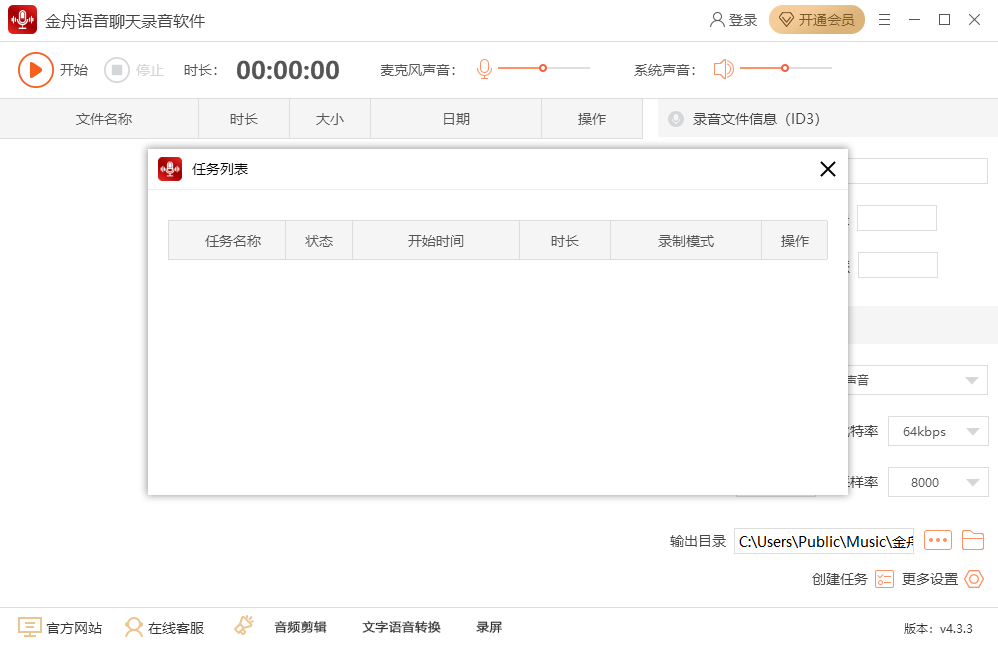The width and height of the screenshot is (998, 647).
Task: Click the 时长 column in task list
Action: coord(565,241)
